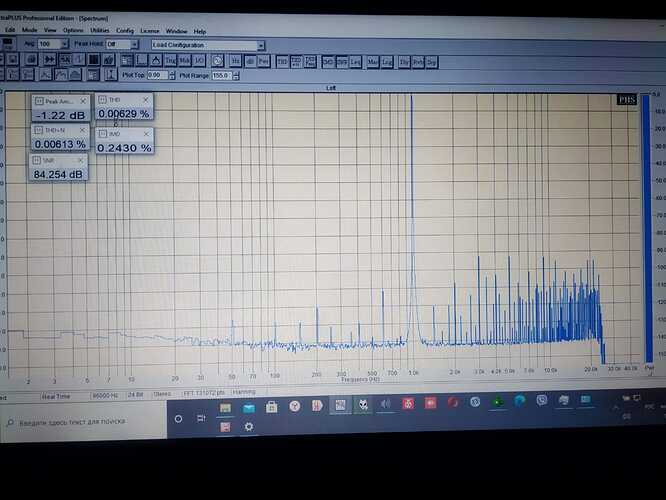Viewport: 666px width, 500px height.
Task: Open the Options menu
Action: 73,30
